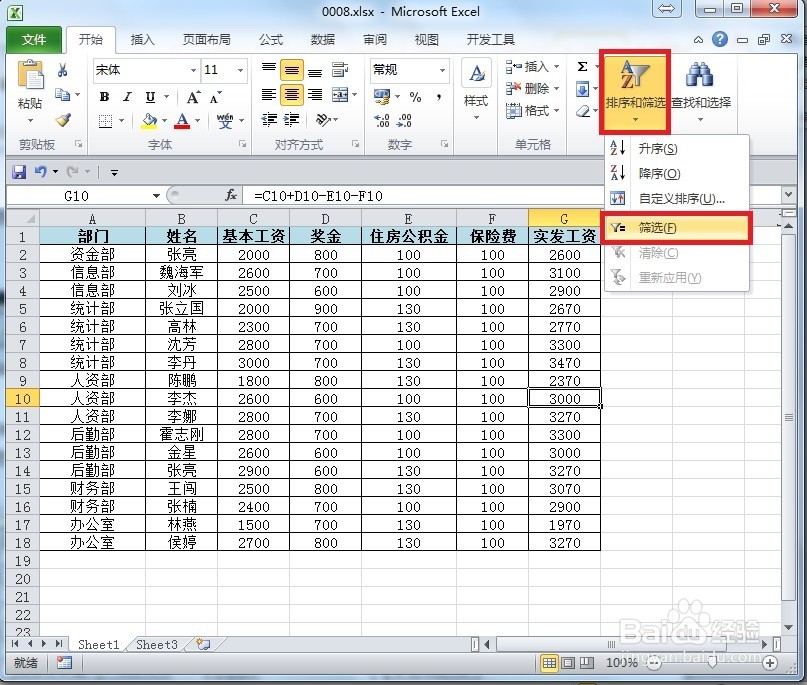Decrease font size with small A icon
807x685 pixels.
click(x=215, y=97)
